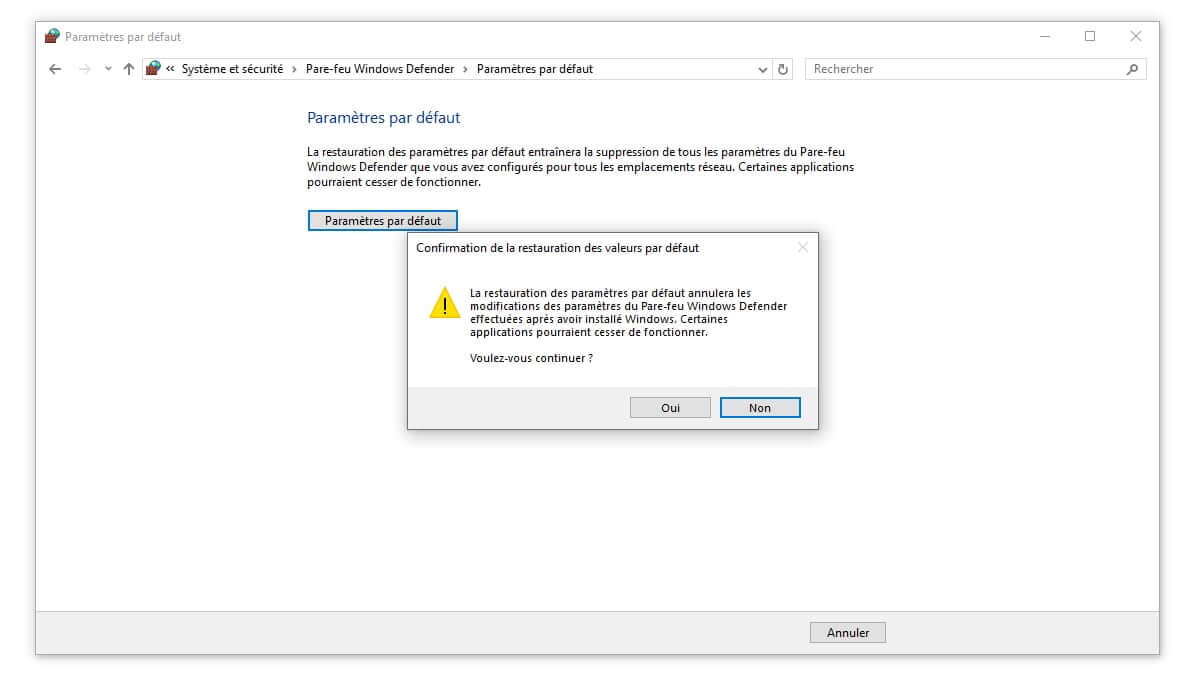
Task: Click the Paramètres par défaut button
Action: tap(383, 221)
